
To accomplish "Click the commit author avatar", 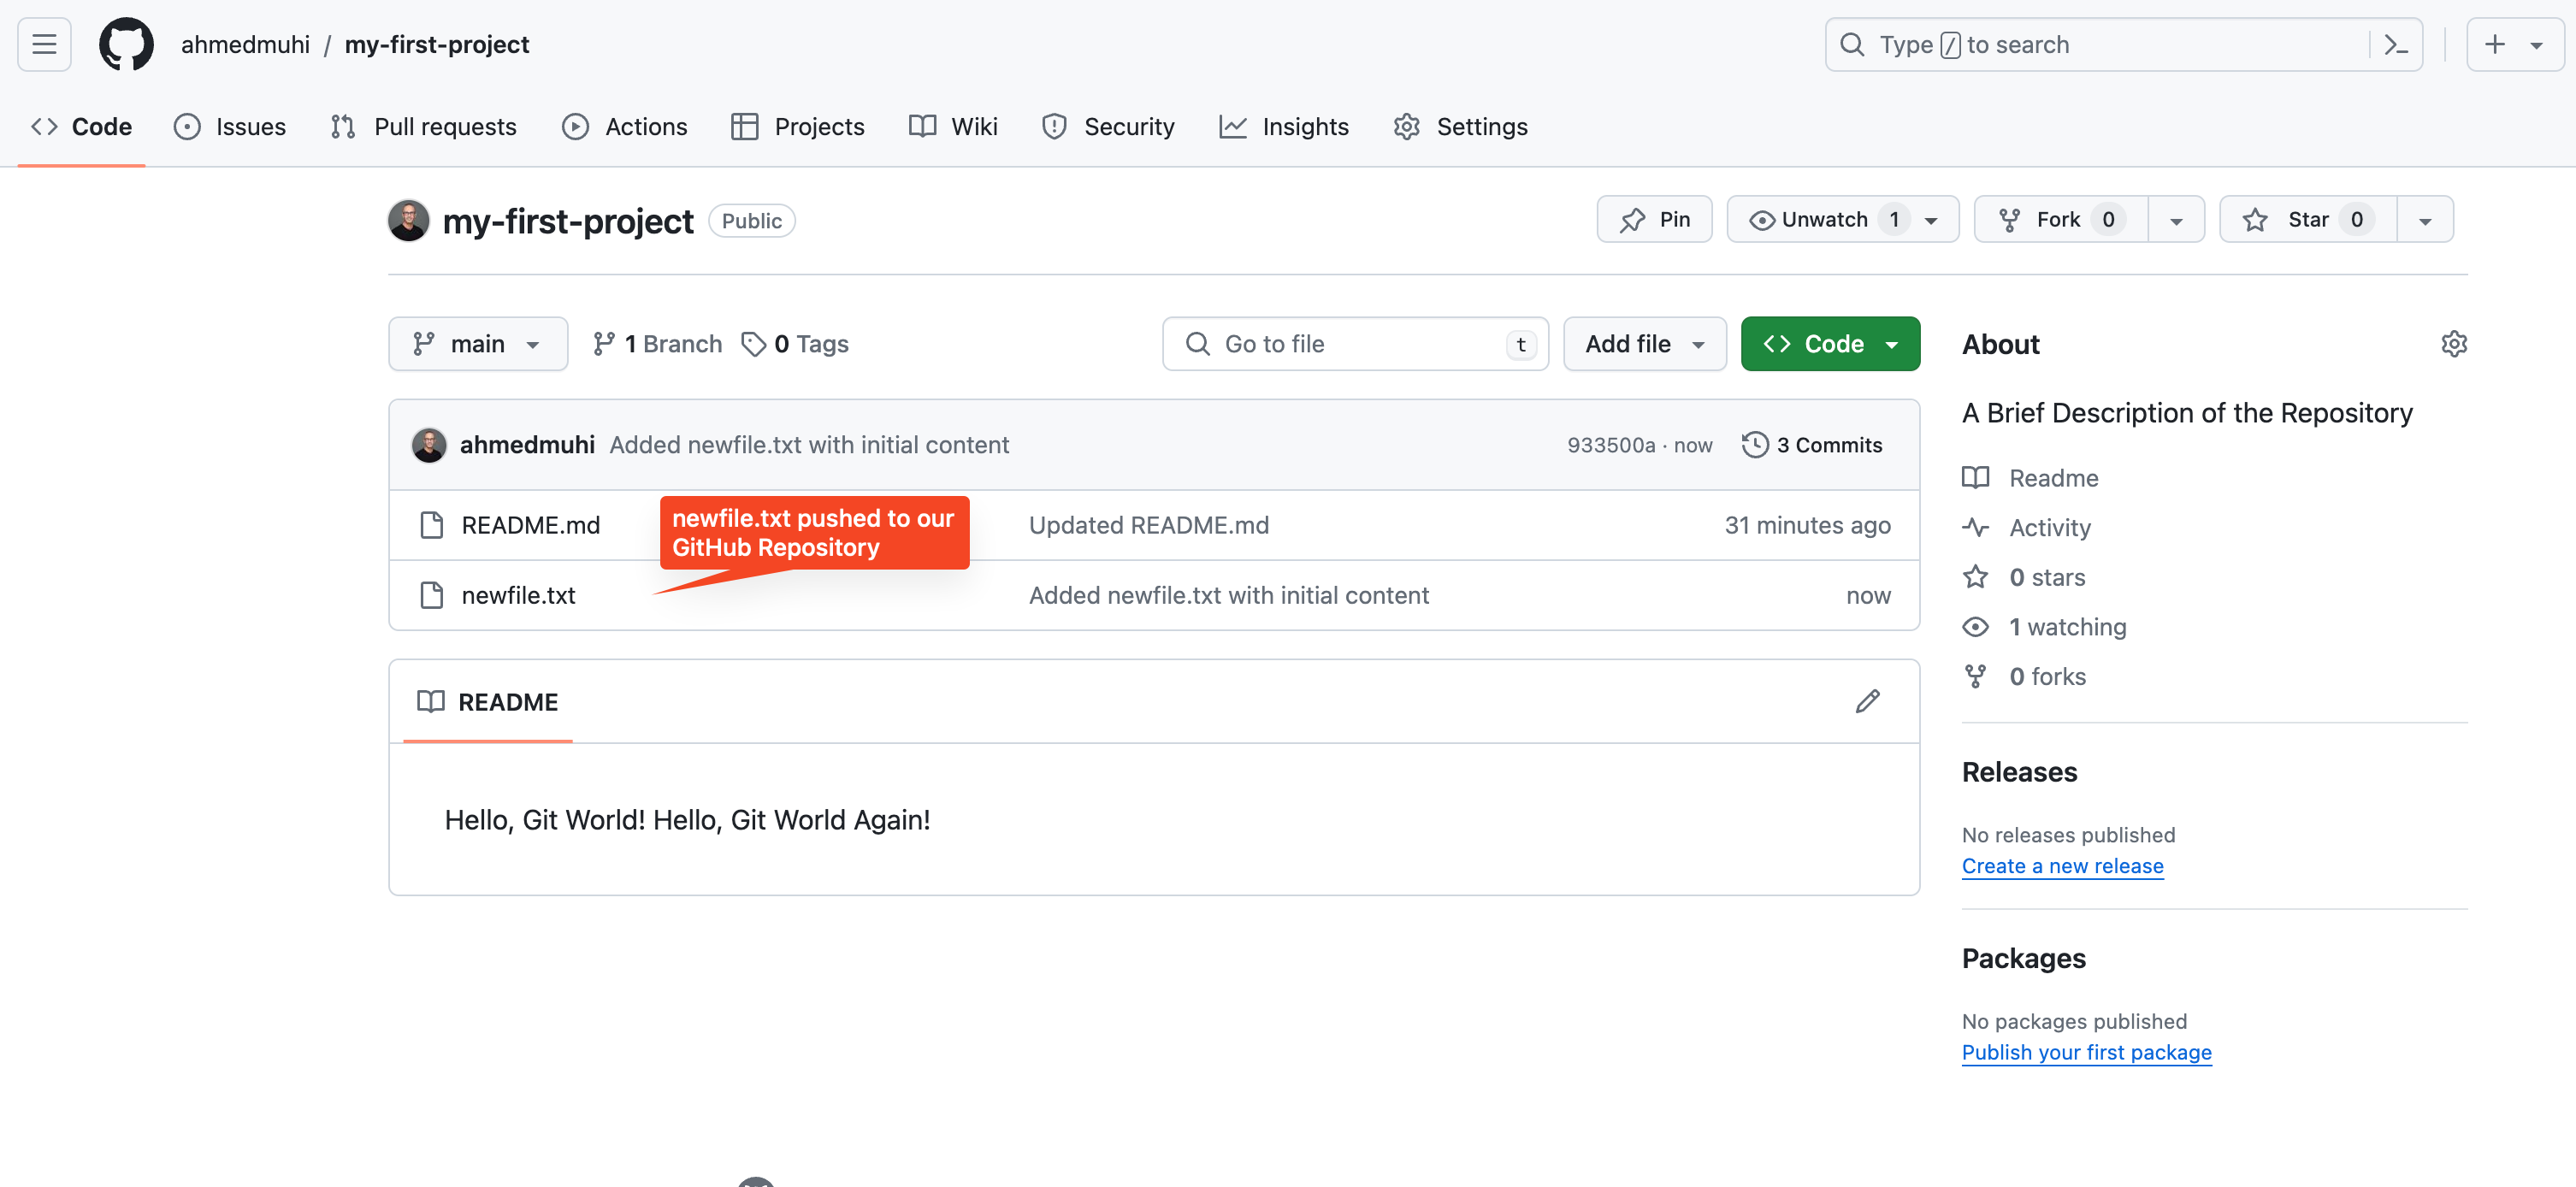I will coord(429,445).
